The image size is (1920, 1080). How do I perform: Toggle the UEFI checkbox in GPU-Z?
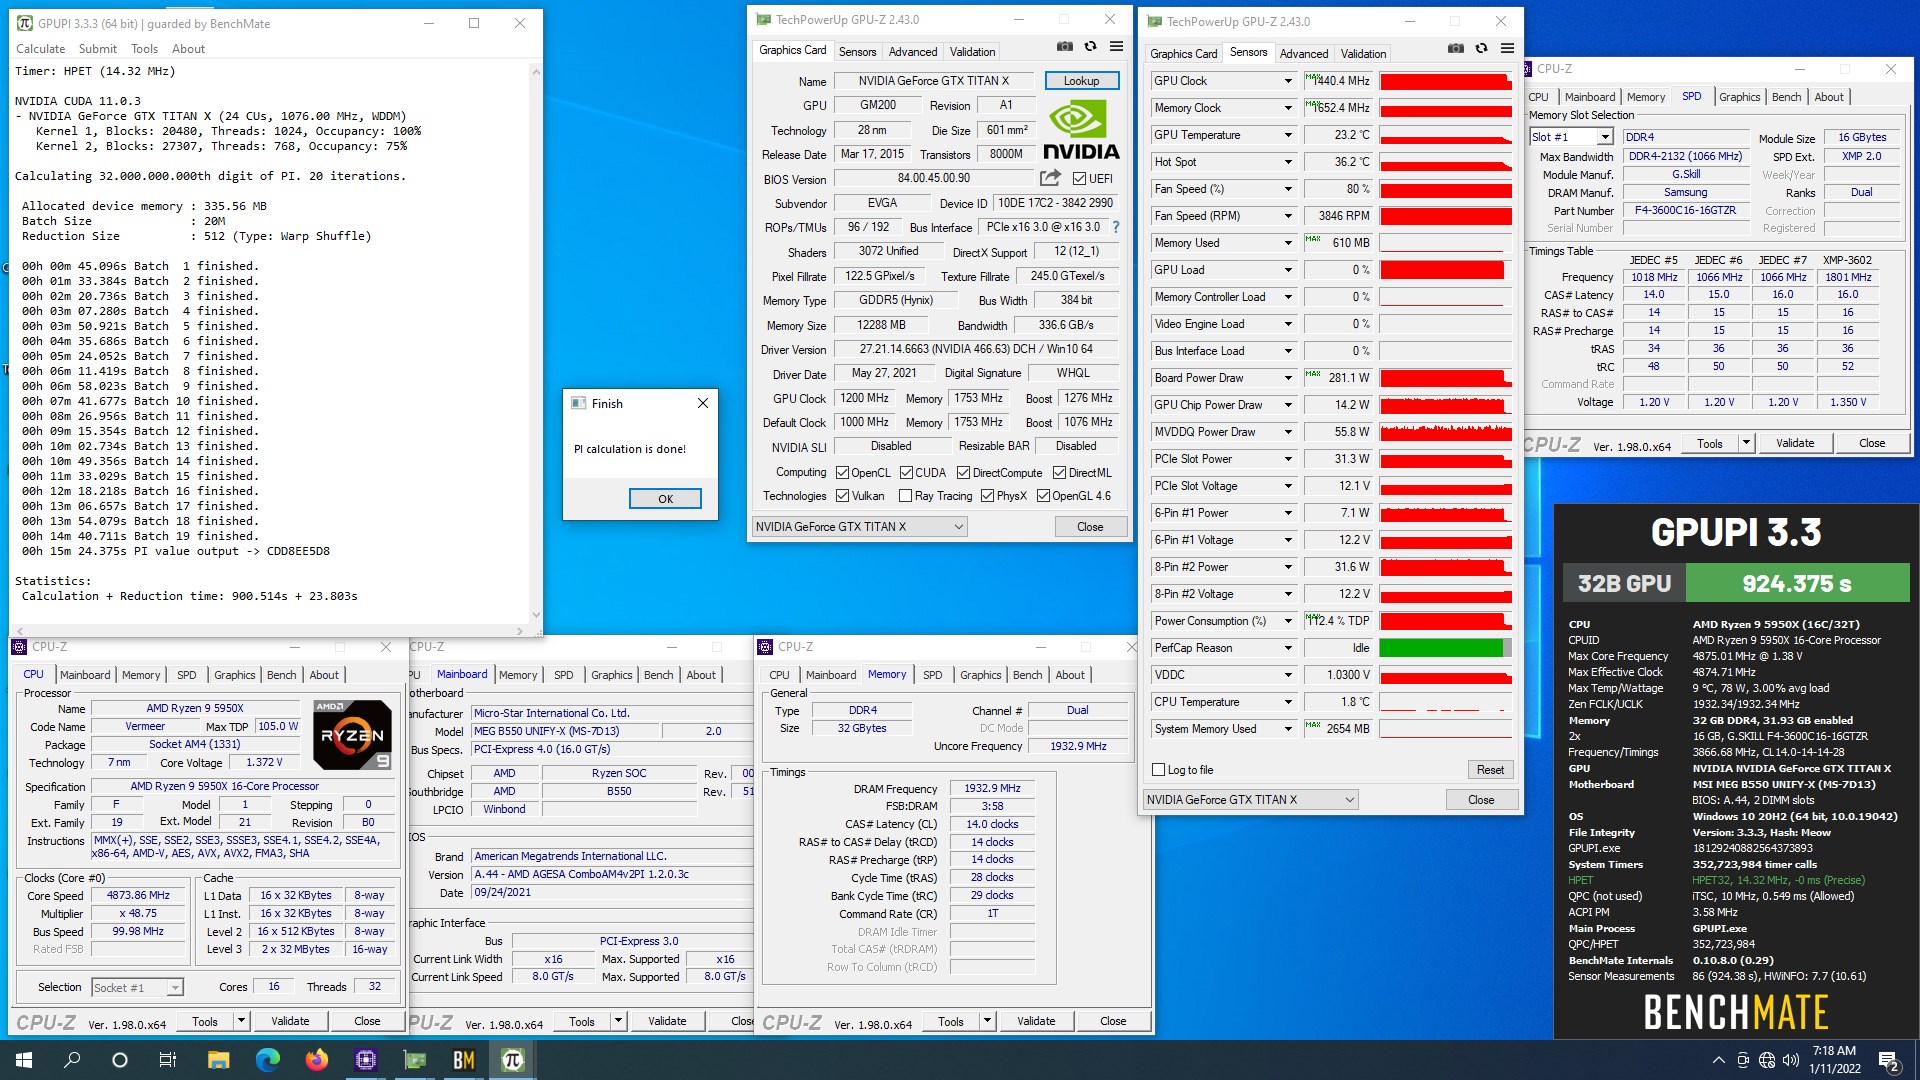click(1079, 179)
